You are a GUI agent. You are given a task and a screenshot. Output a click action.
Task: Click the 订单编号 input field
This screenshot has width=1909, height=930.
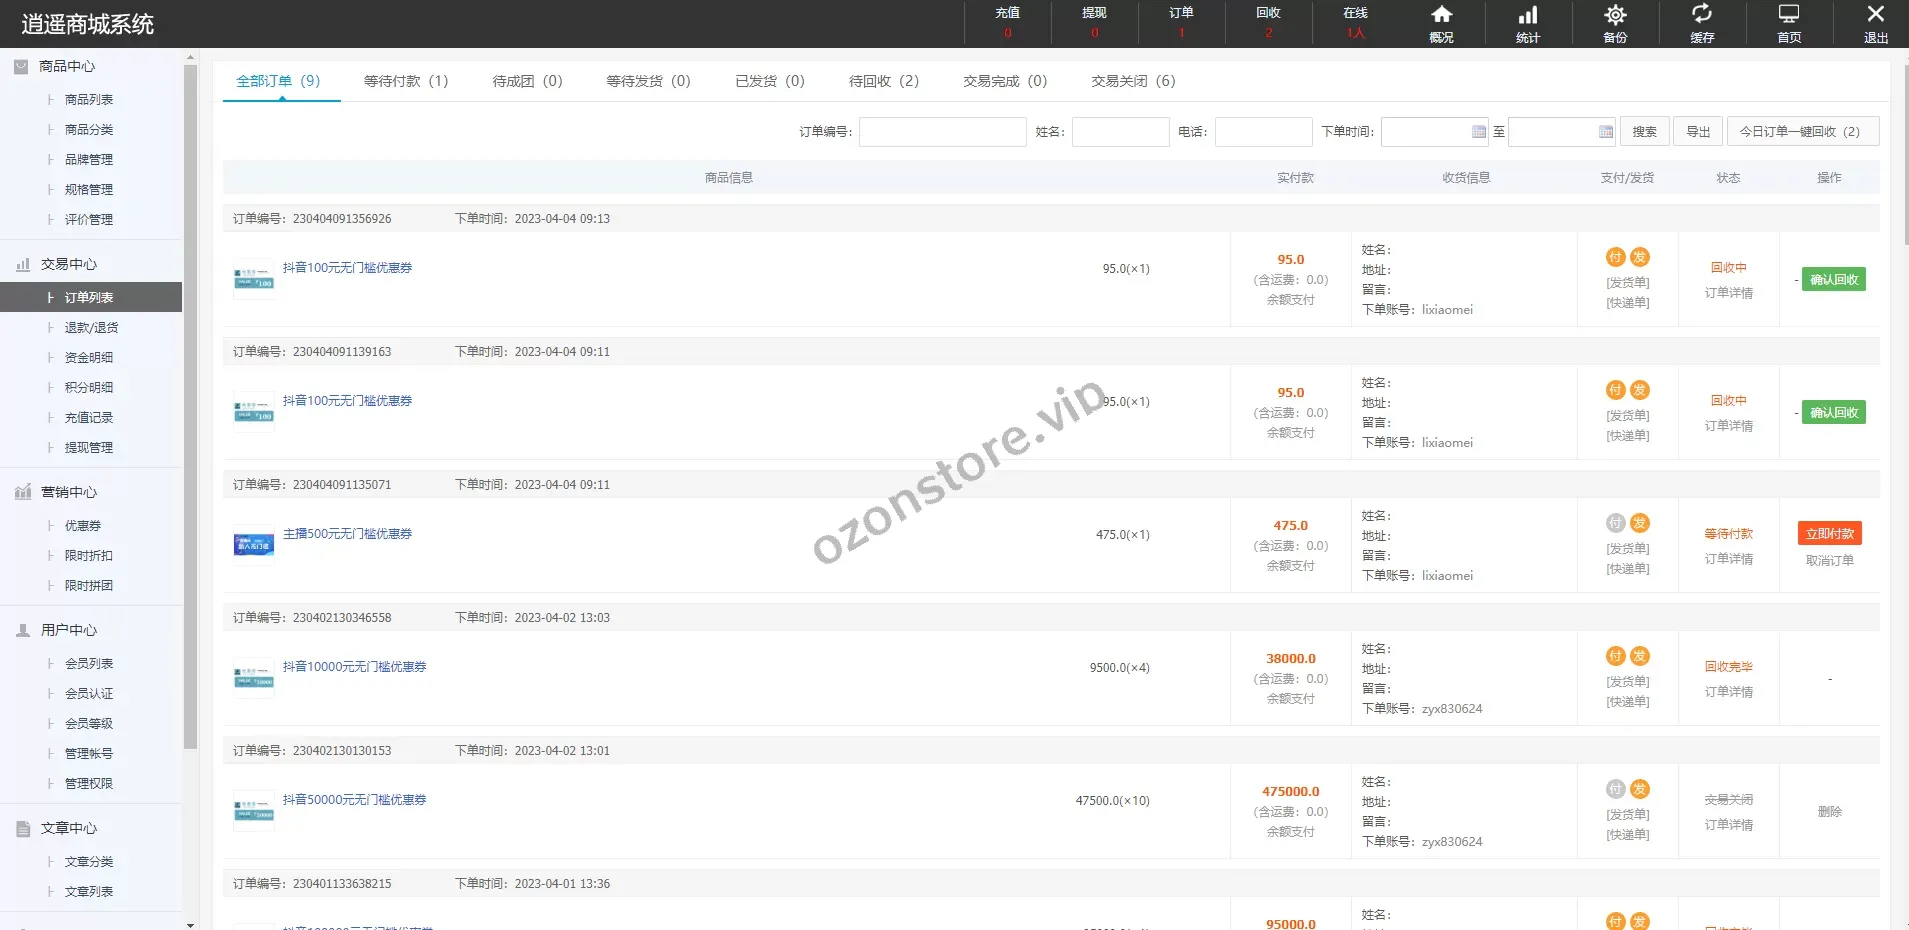pos(942,132)
